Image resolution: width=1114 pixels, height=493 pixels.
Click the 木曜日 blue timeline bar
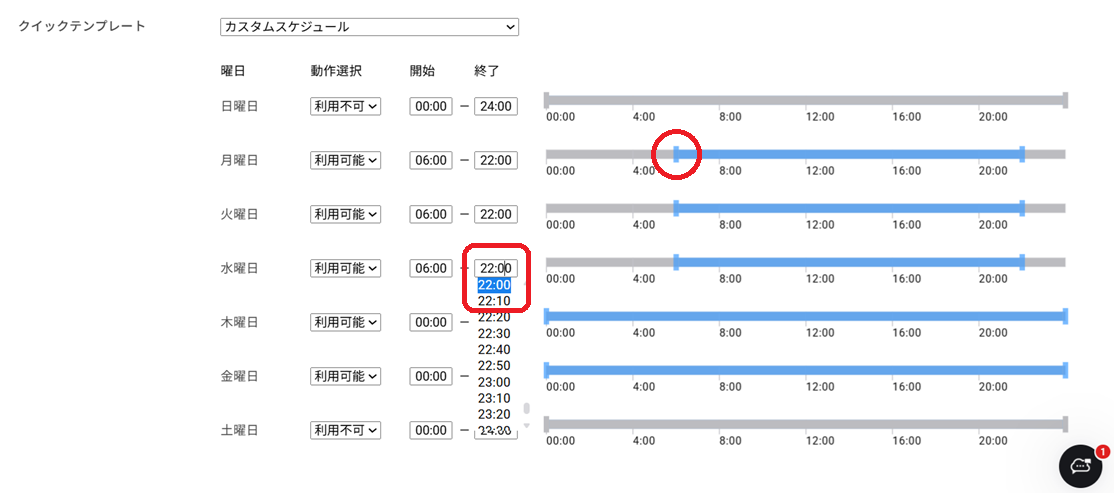(805, 316)
